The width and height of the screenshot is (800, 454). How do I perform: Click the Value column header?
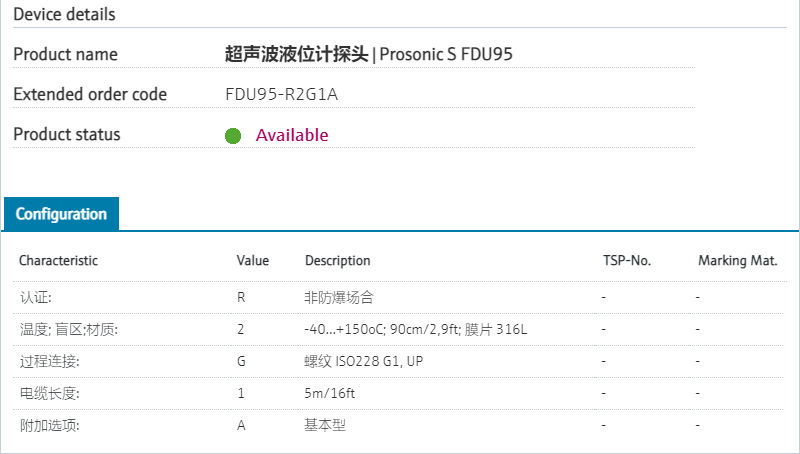[x=252, y=261]
